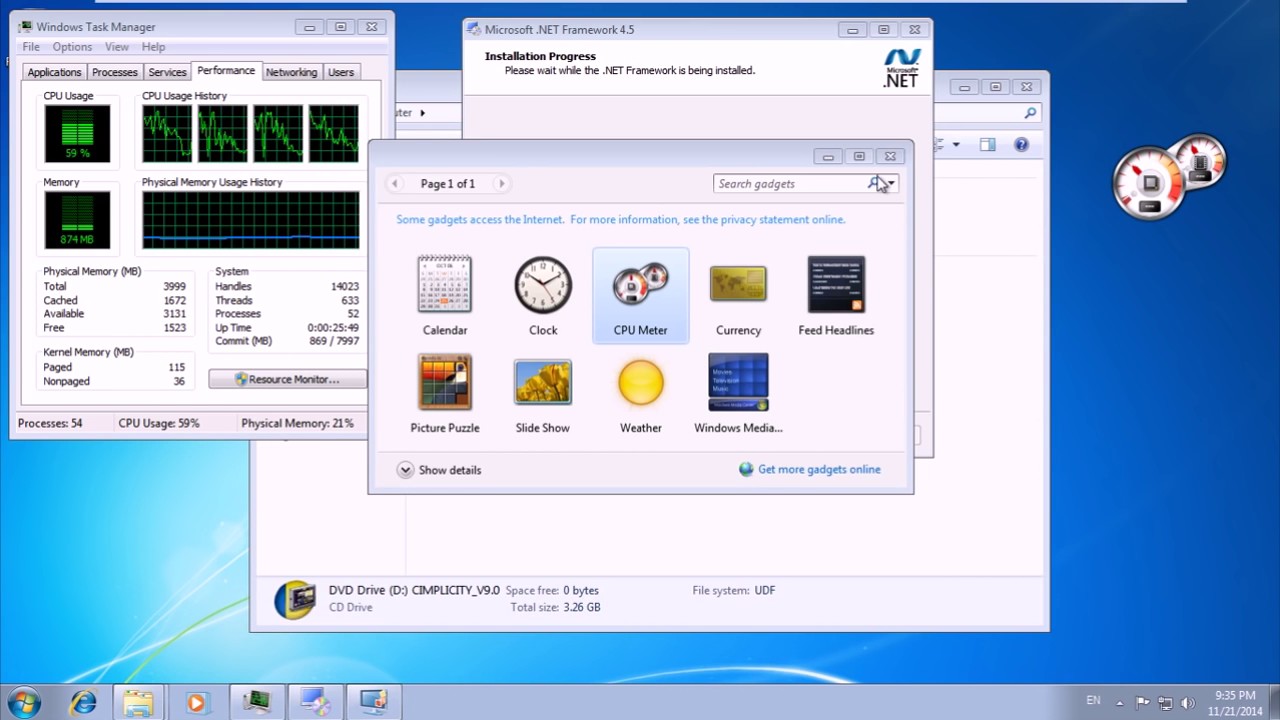Expand Show details in the gadget gallery
Viewport: 1280px width, 720px height.
coord(439,470)
